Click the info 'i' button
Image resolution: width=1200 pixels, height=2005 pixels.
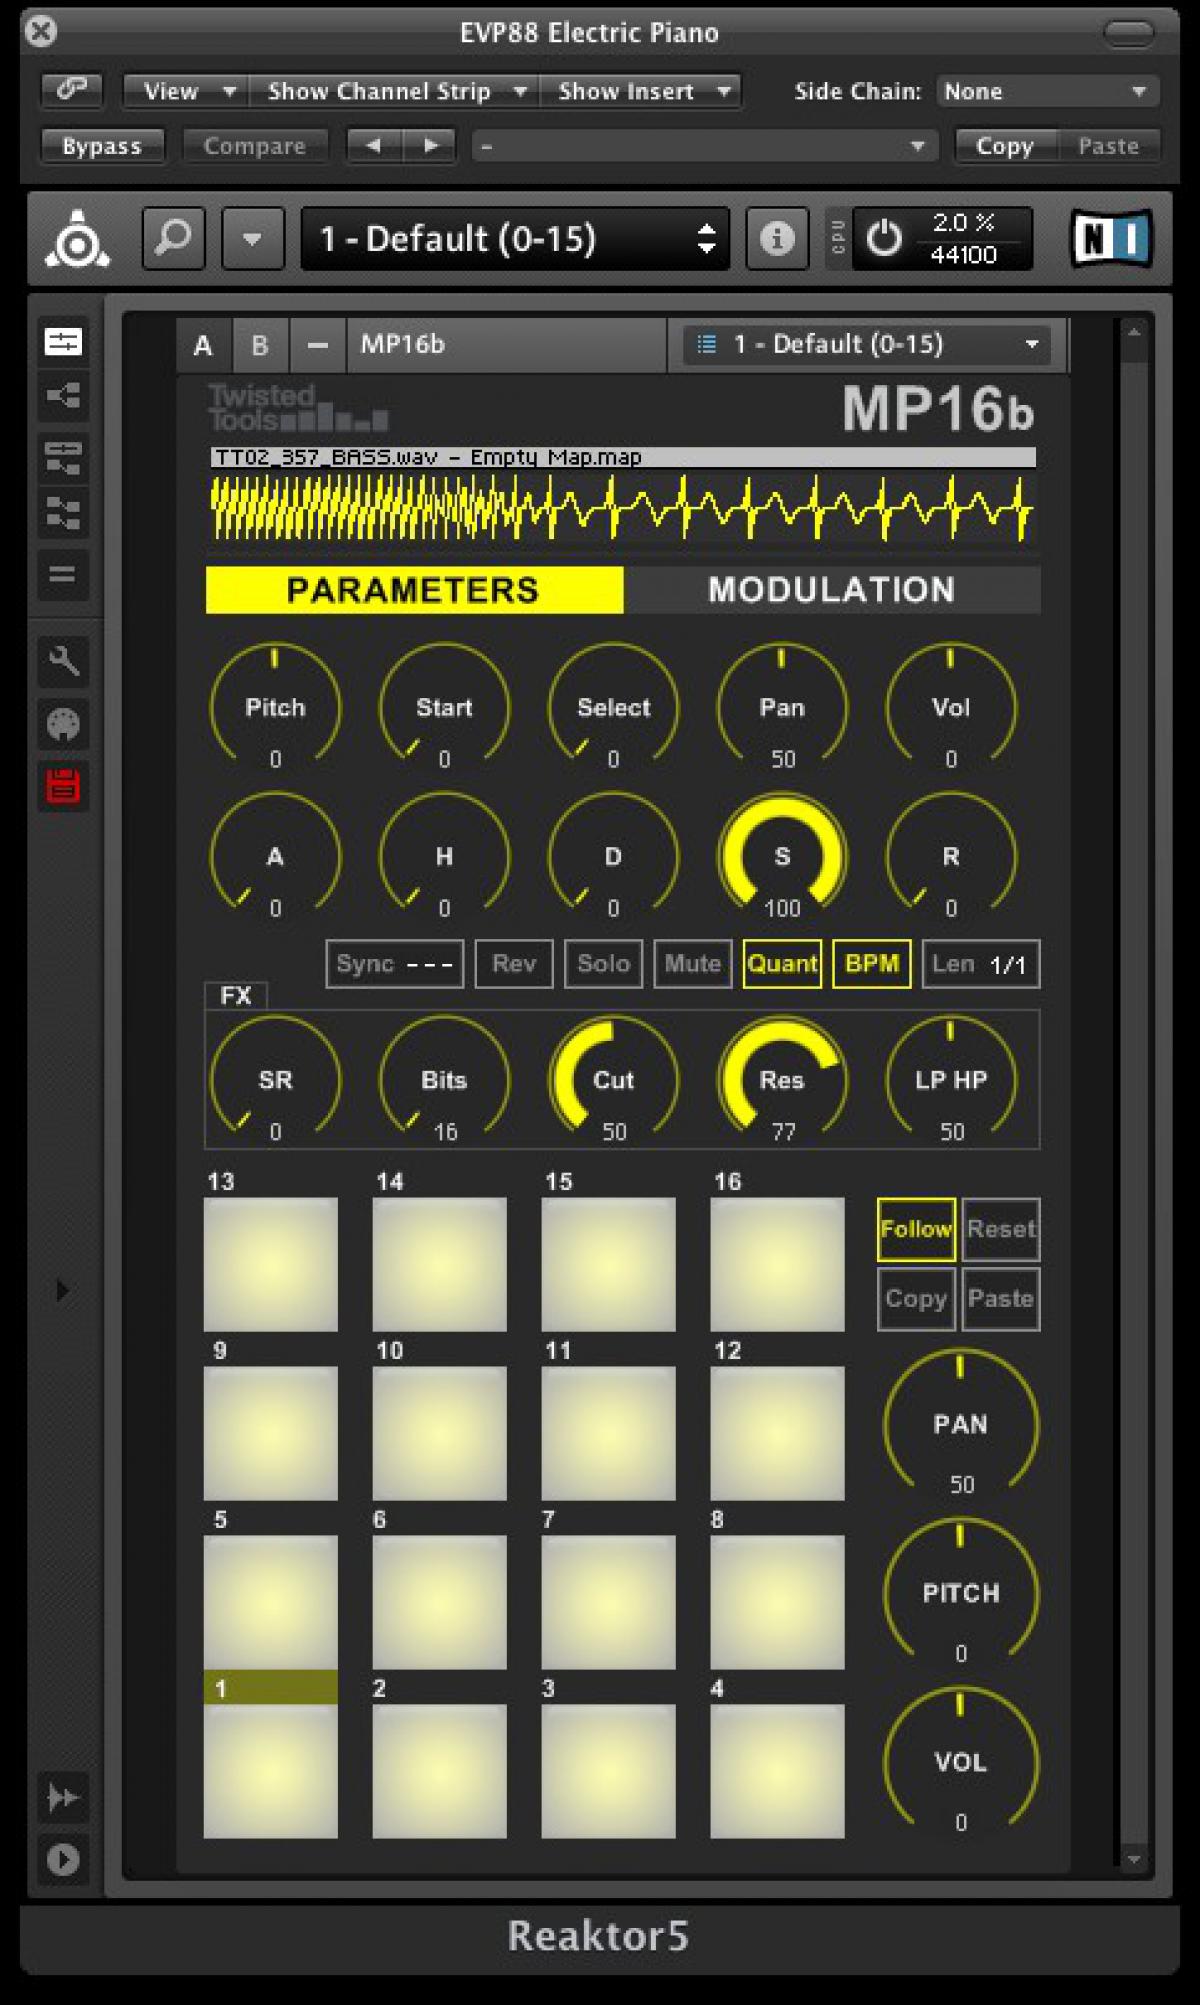click(x=777, y=239)
